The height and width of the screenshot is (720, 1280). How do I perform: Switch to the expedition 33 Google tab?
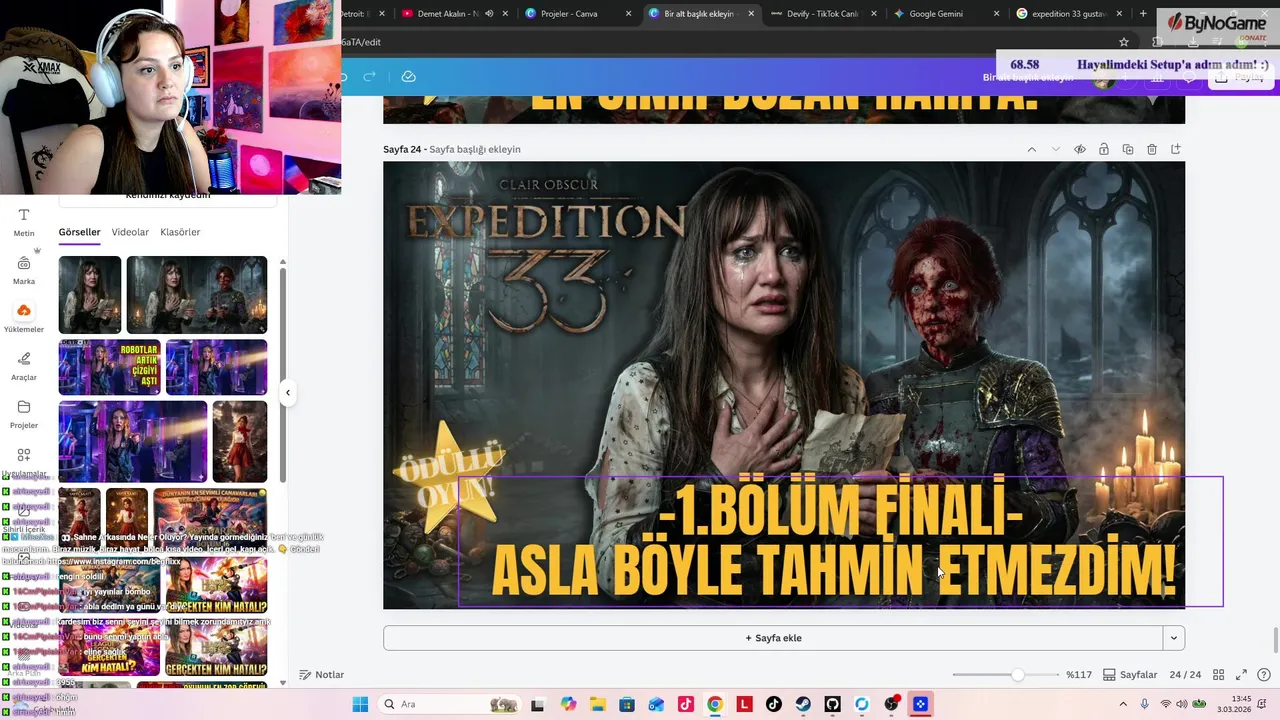click(1070, 14)
